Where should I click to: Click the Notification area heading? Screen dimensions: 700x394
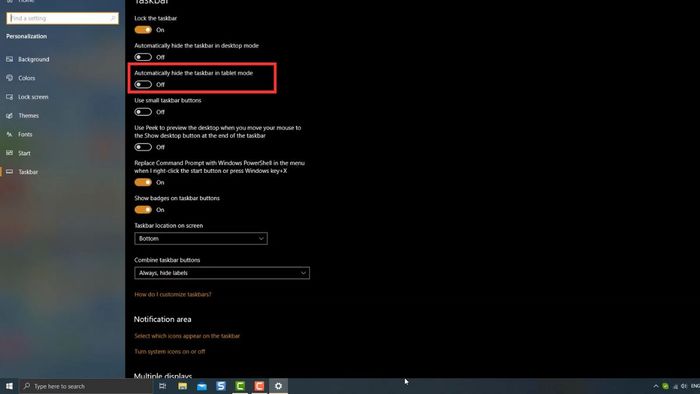[x=162, y=319]
